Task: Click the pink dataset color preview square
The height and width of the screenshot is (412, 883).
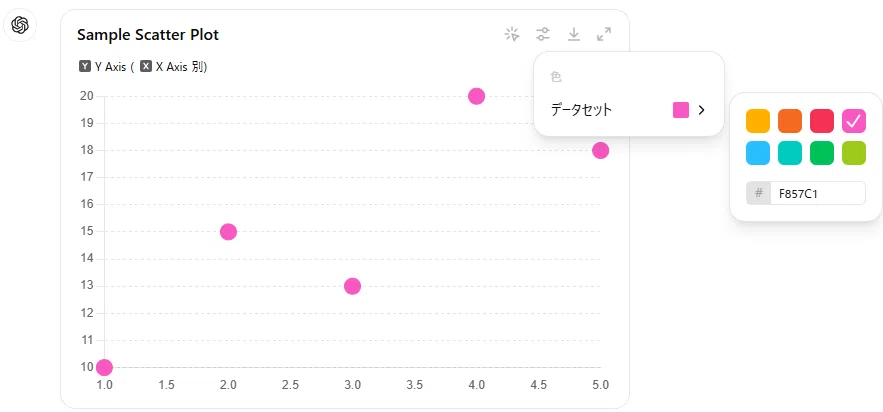Action: [681, 110]
